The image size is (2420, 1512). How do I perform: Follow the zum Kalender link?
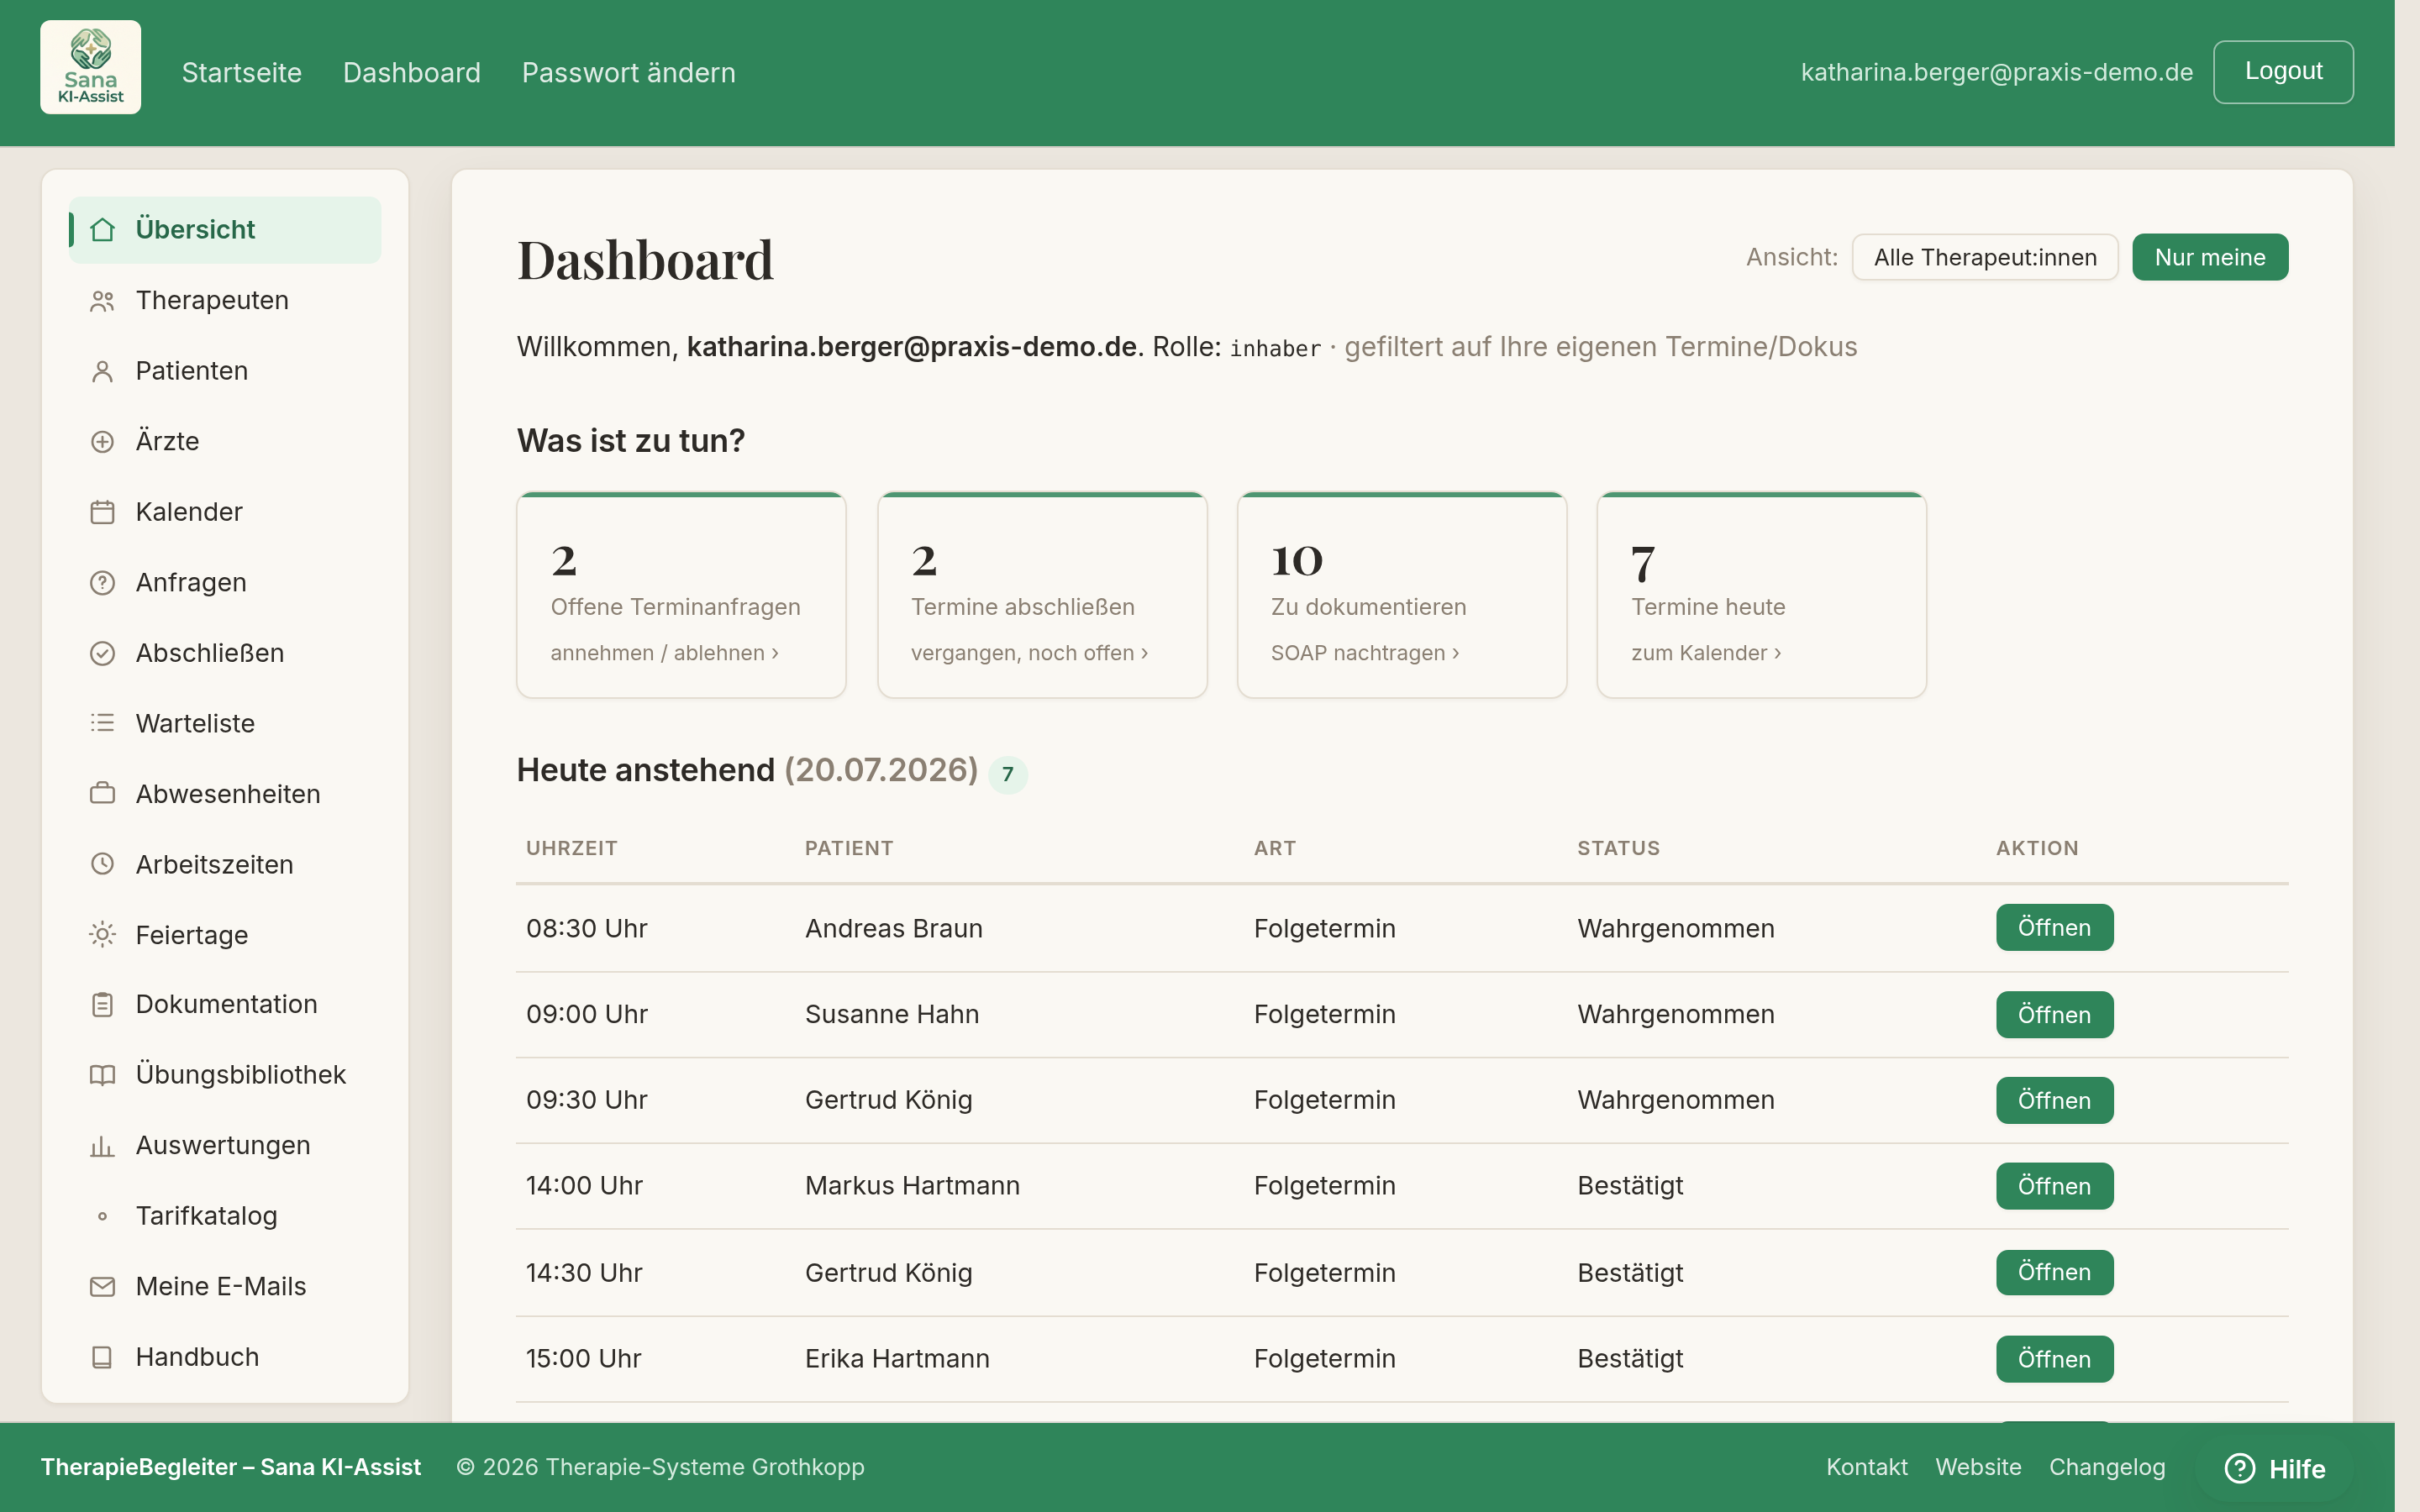point(1706,653)
